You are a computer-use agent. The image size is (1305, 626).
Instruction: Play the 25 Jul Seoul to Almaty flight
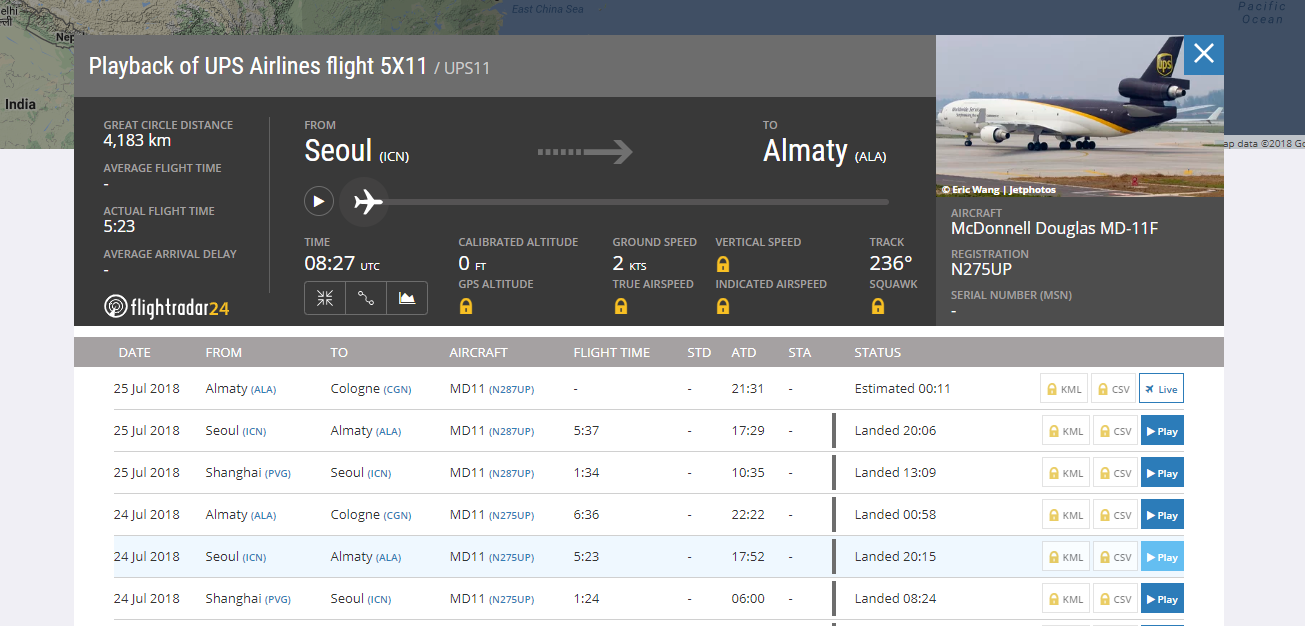(x=1162, y=431)
